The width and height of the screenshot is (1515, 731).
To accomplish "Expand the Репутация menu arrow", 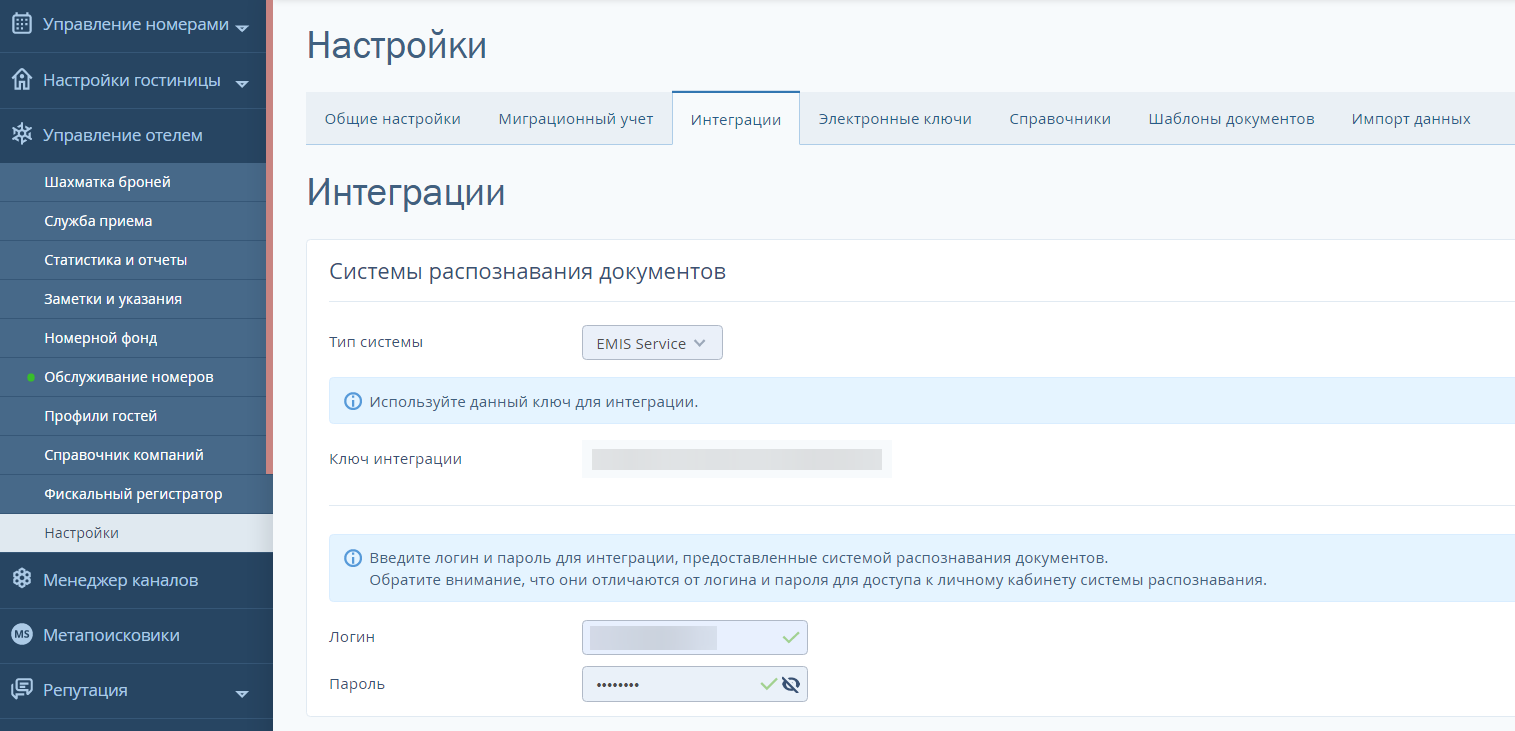I will coord(241,693).
